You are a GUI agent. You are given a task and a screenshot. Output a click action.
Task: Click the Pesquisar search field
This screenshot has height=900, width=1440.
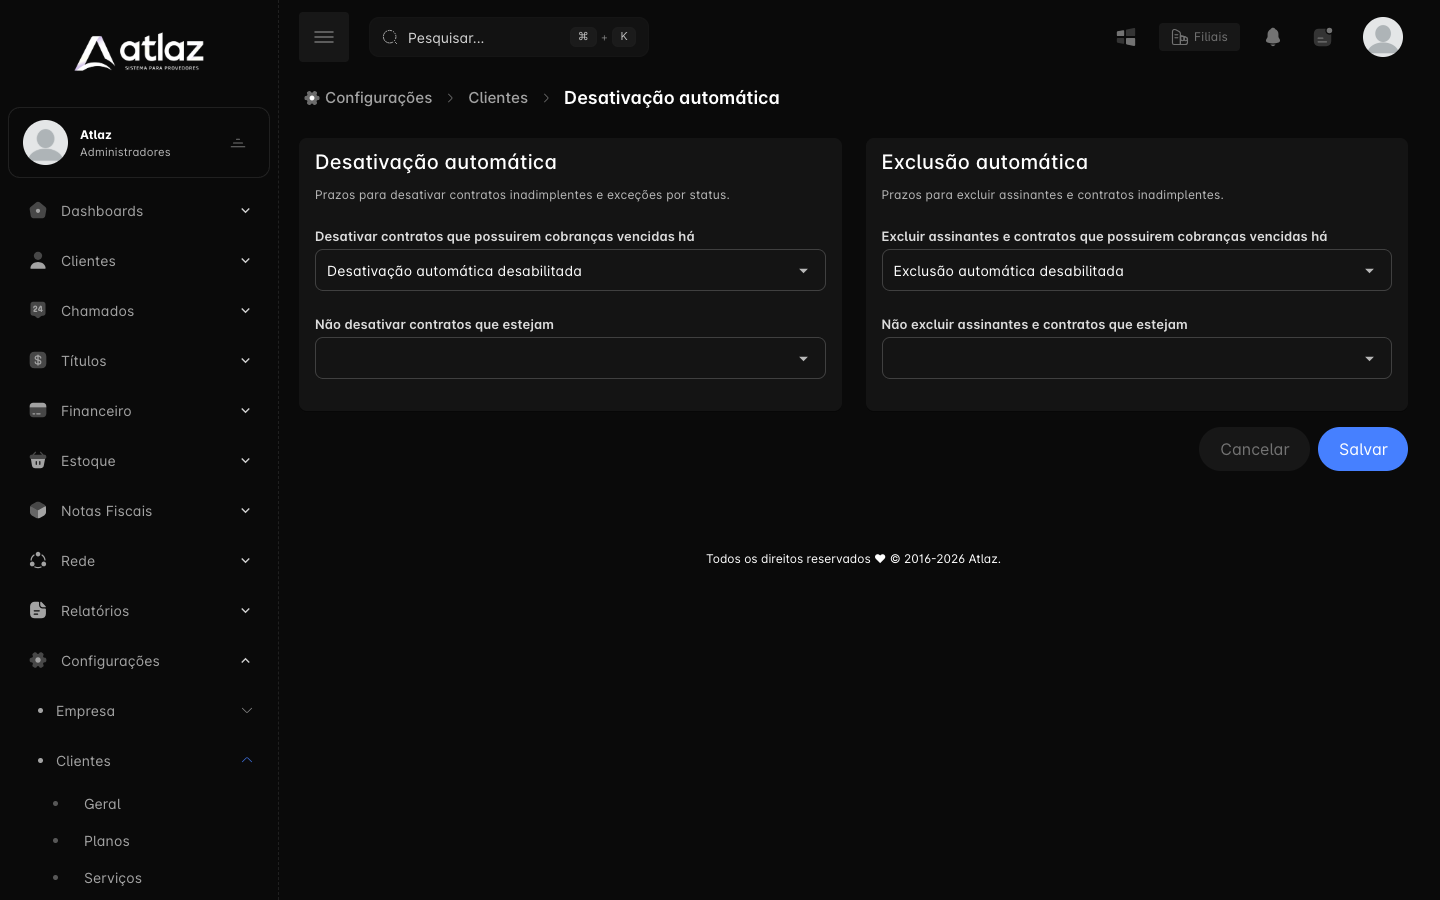[x=509, y=37]
